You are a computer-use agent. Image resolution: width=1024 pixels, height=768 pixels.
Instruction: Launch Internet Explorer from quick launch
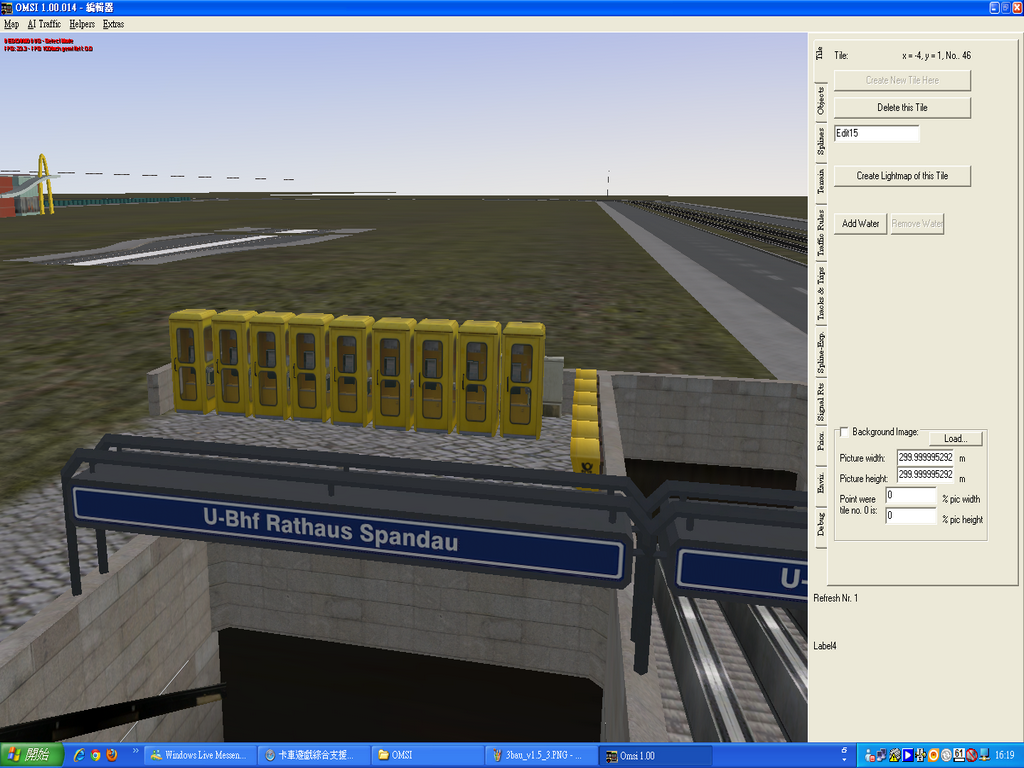[79, 755]
